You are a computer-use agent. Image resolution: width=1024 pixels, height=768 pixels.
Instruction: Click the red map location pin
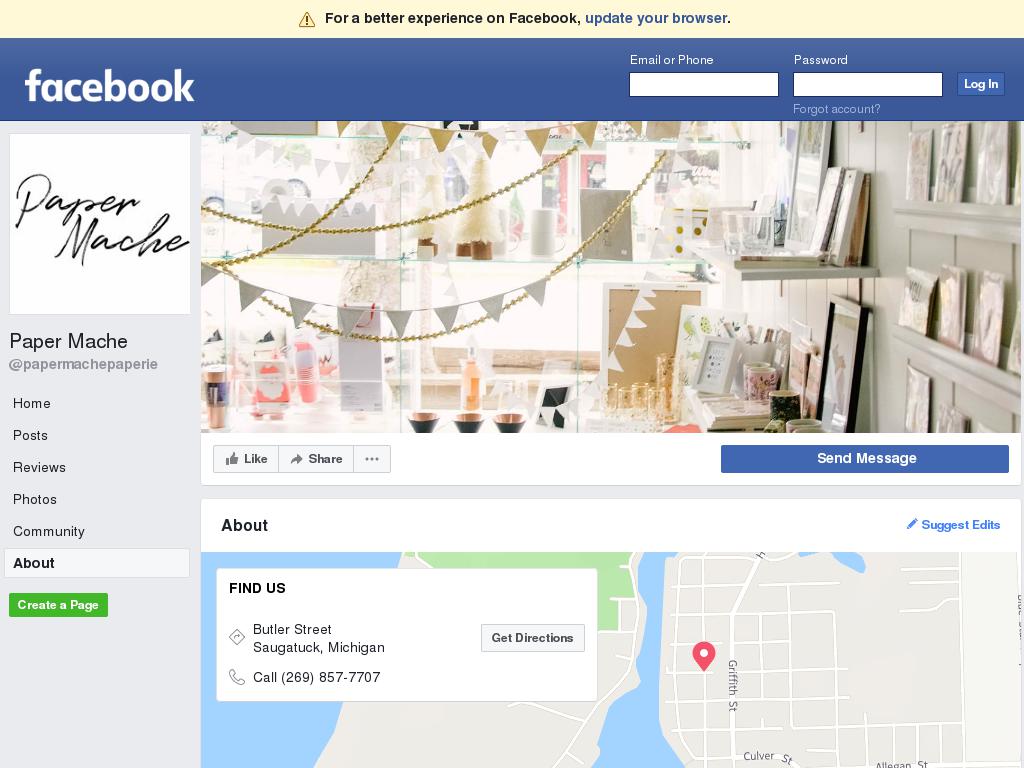point(703,656)
